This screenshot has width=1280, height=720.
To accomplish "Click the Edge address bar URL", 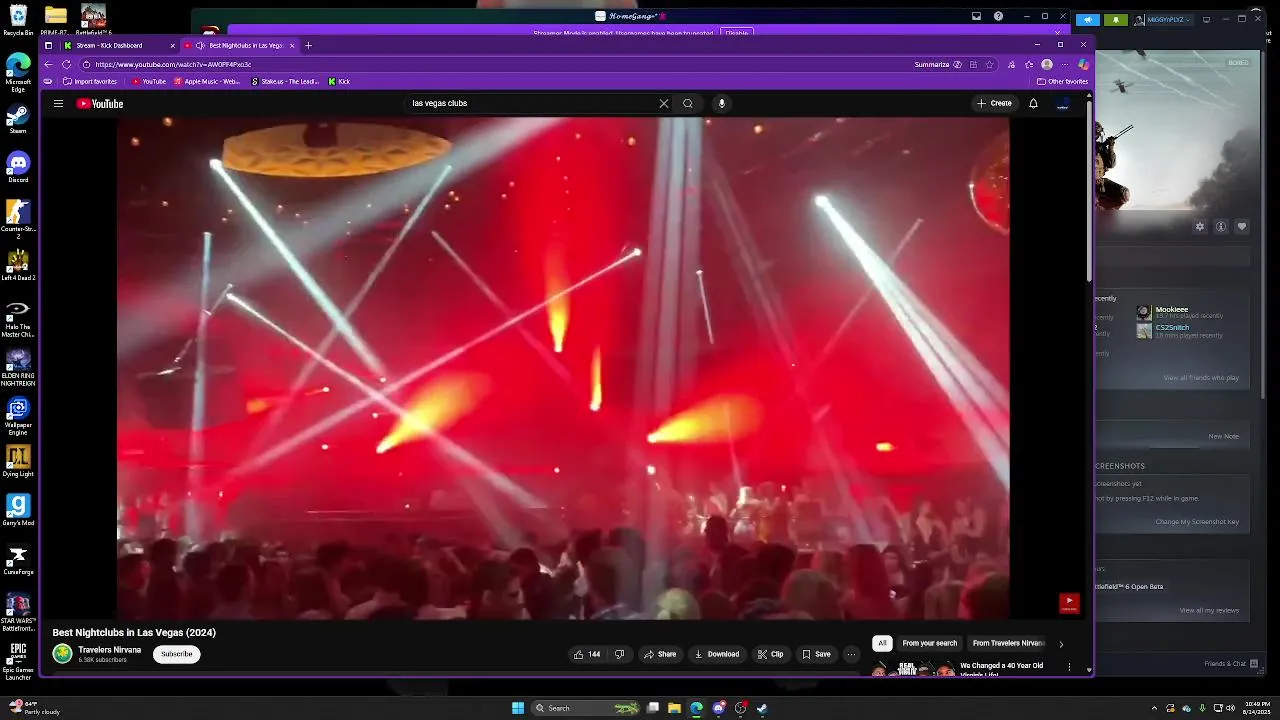I will 173,64.
